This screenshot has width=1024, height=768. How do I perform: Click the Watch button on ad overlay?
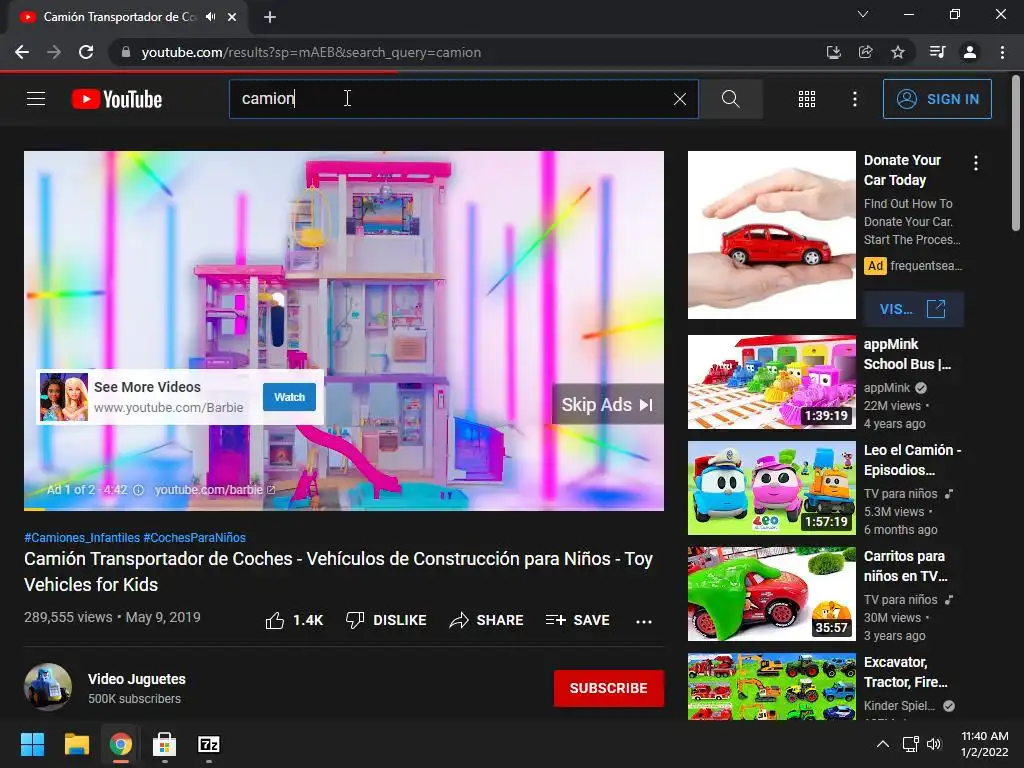click(289, 397)
